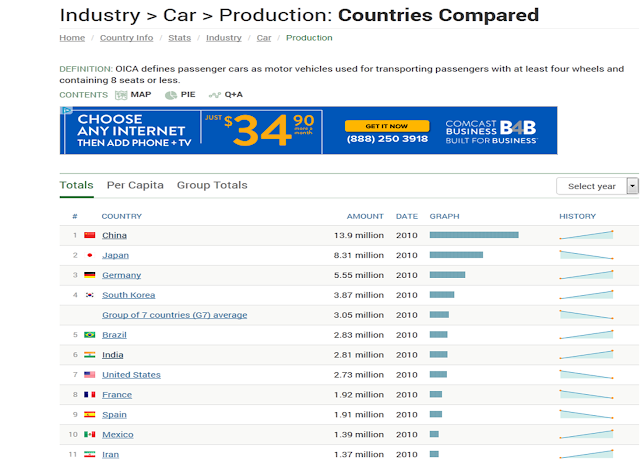
Task: Click China's production bar graph
Action: pyautogui.click(x=474, y=235)
